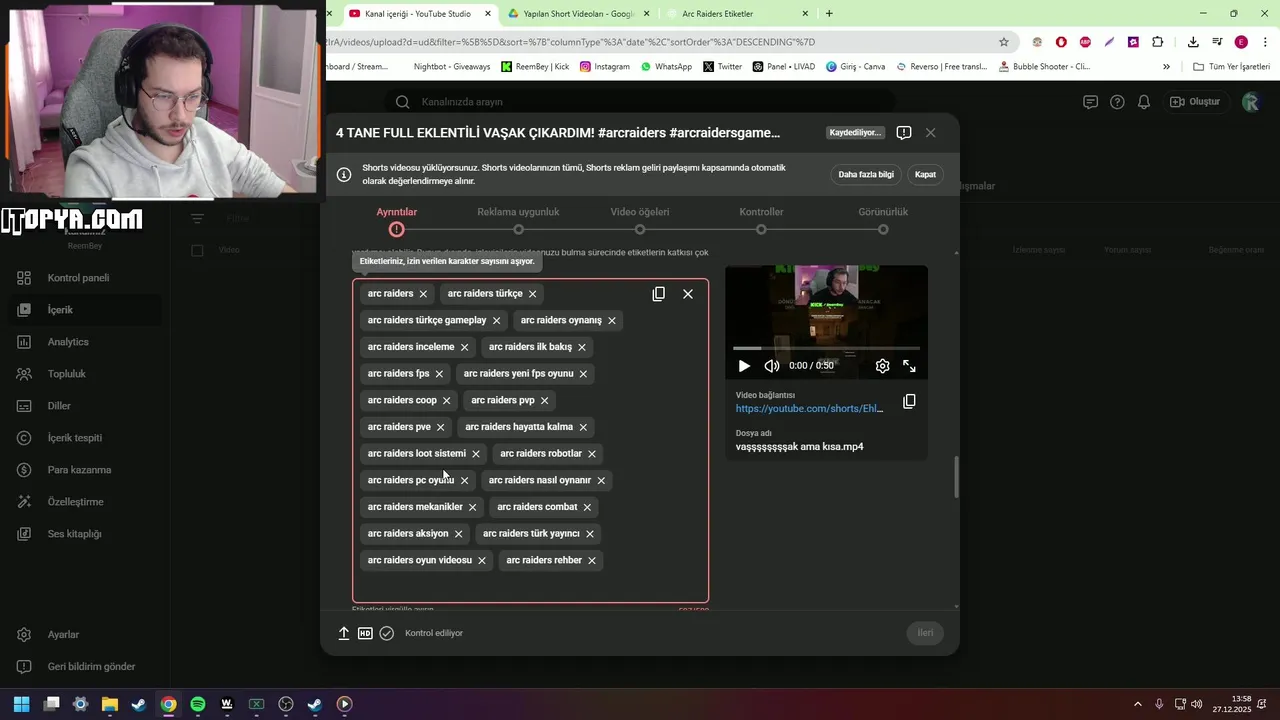Screen dimensions: 1280x720
Task: Open 'Diller' in the sidebar
Action: (x=84, y=406)
